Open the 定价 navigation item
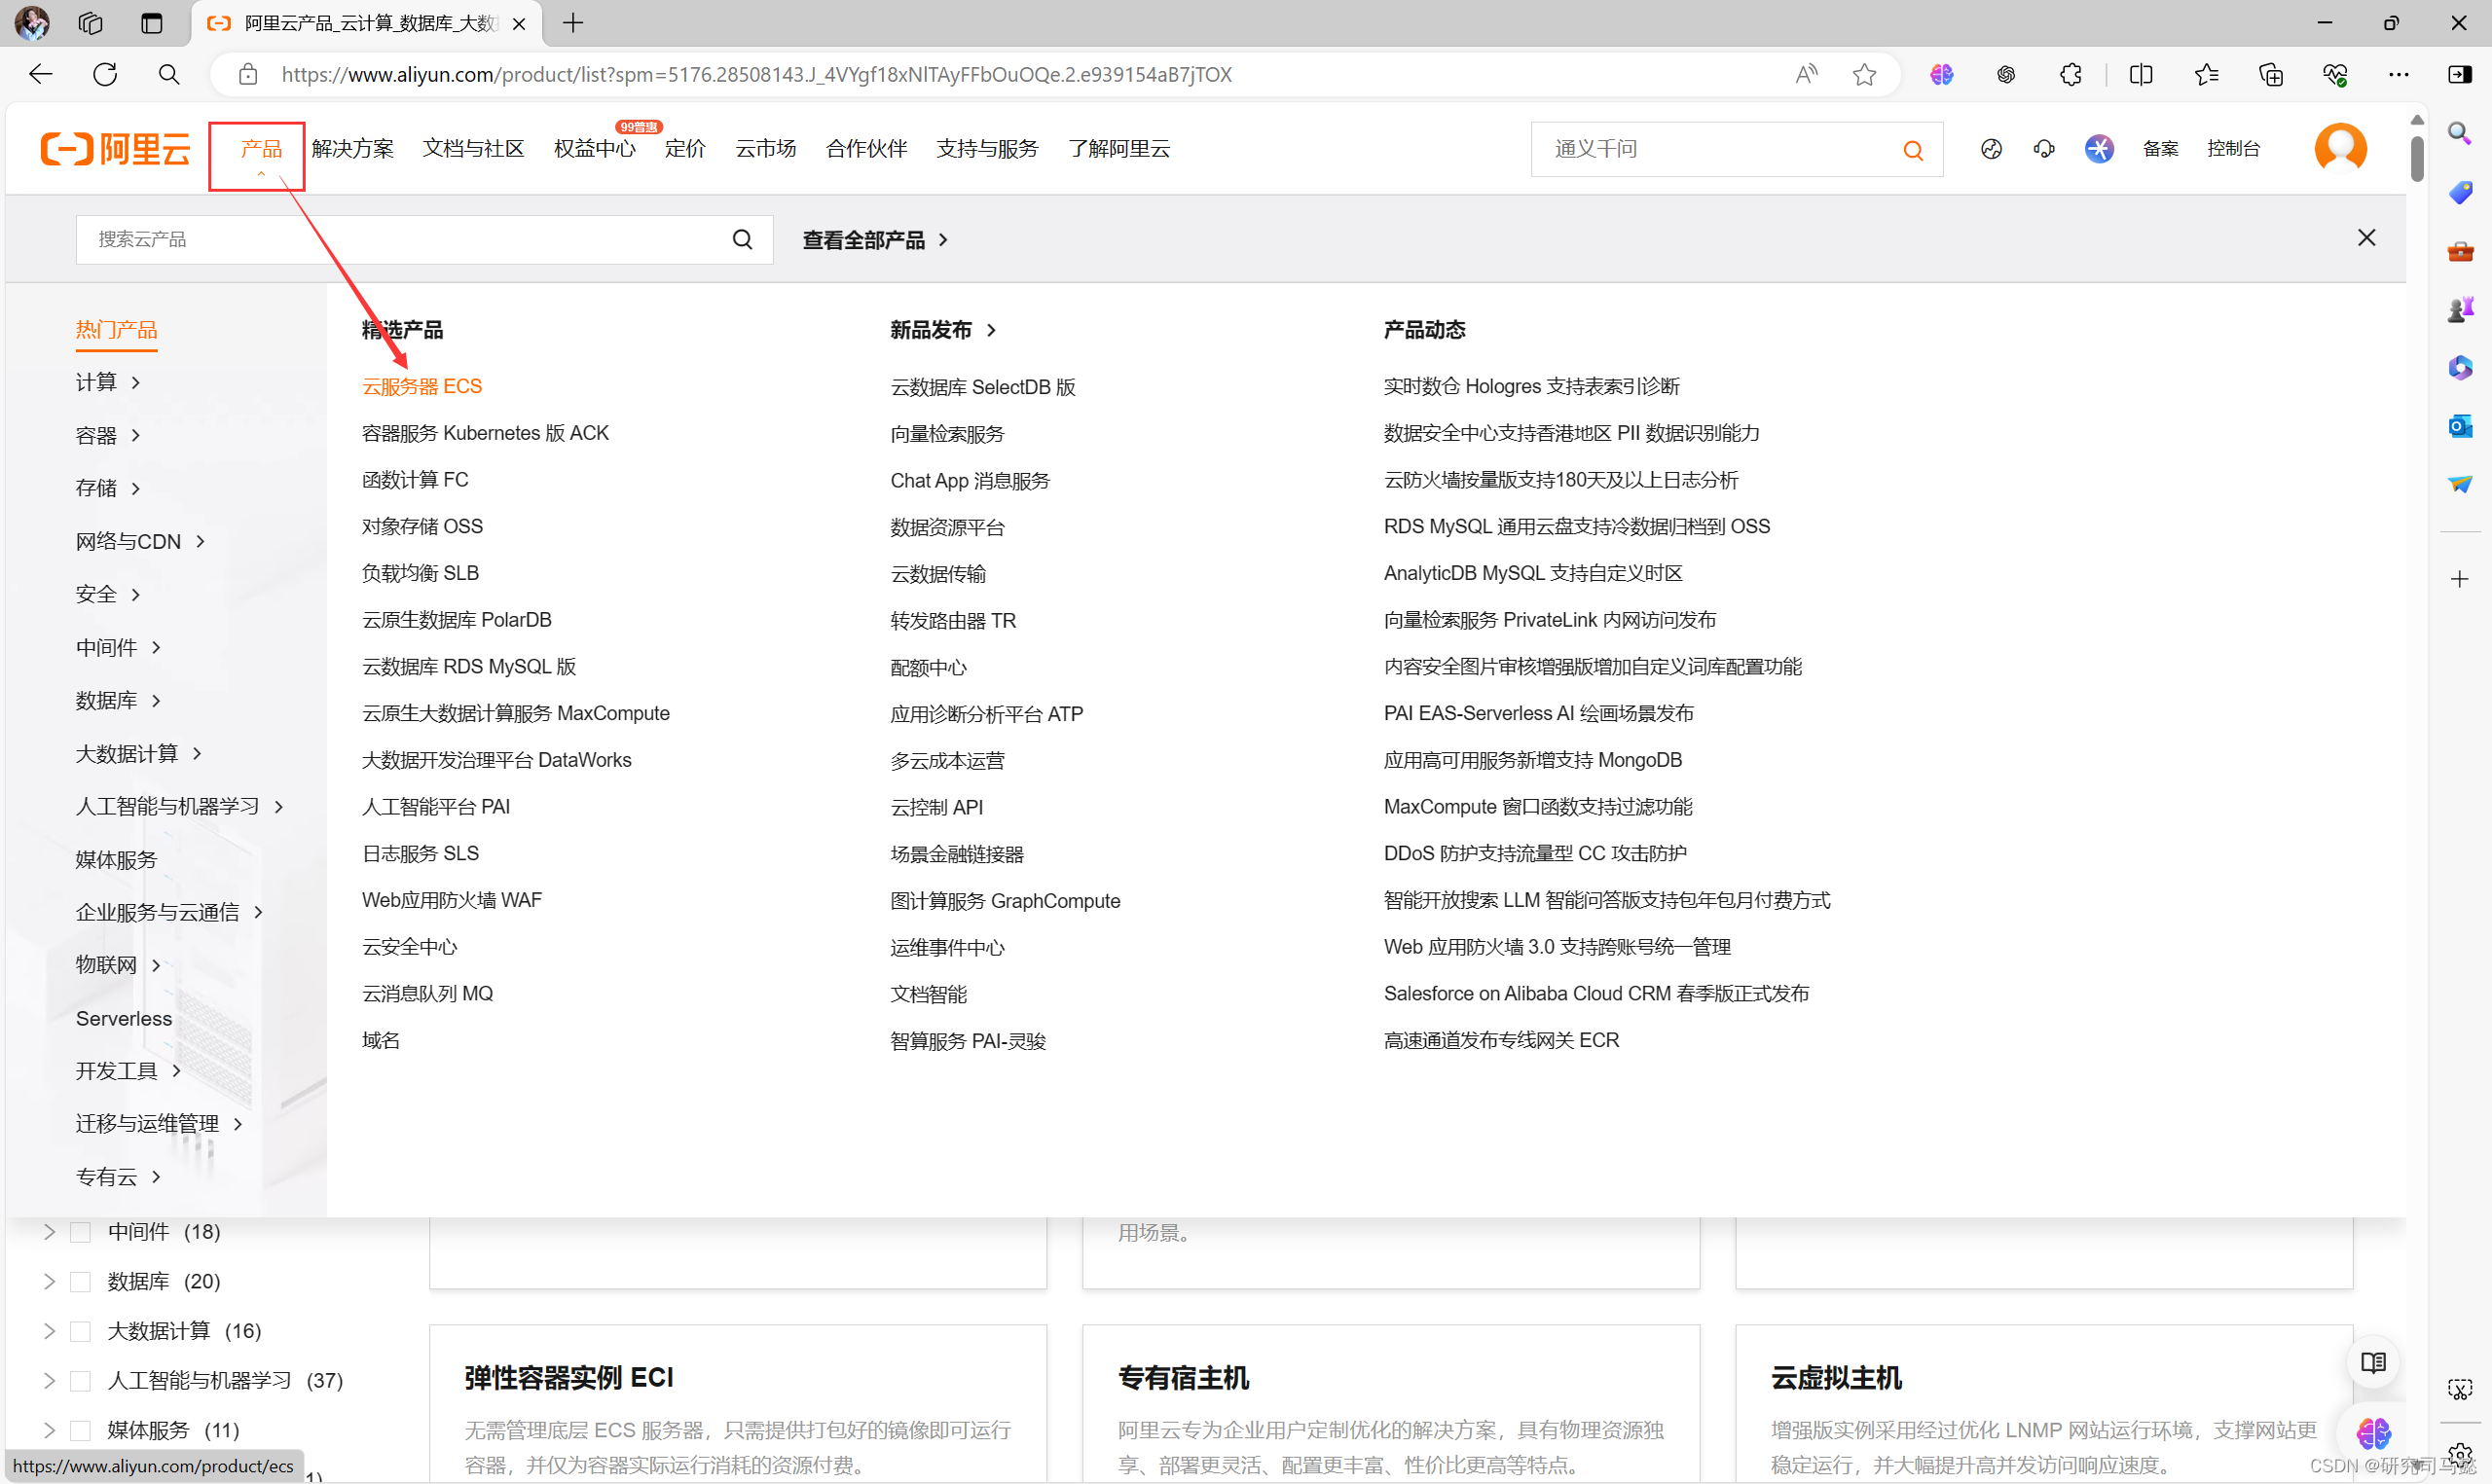Viewport: 2492px width, 1484px height. 685,149
